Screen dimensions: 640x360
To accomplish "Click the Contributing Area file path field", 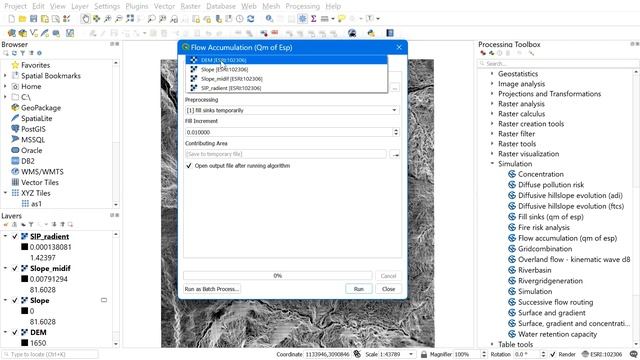I will point(286,154).
